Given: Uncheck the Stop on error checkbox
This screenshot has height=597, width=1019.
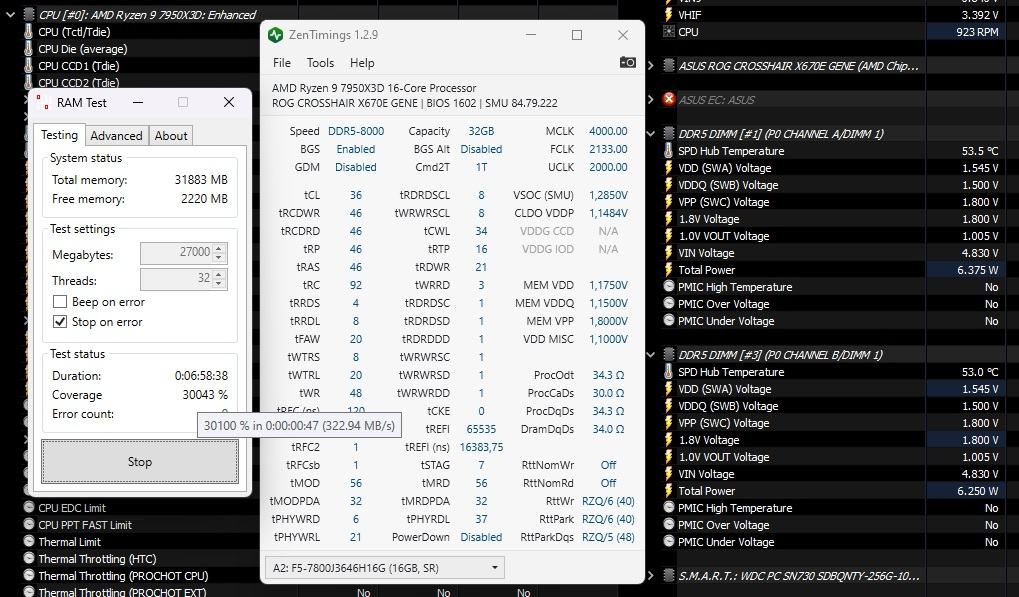Looking at the screenshot, I should coord(60,322).
